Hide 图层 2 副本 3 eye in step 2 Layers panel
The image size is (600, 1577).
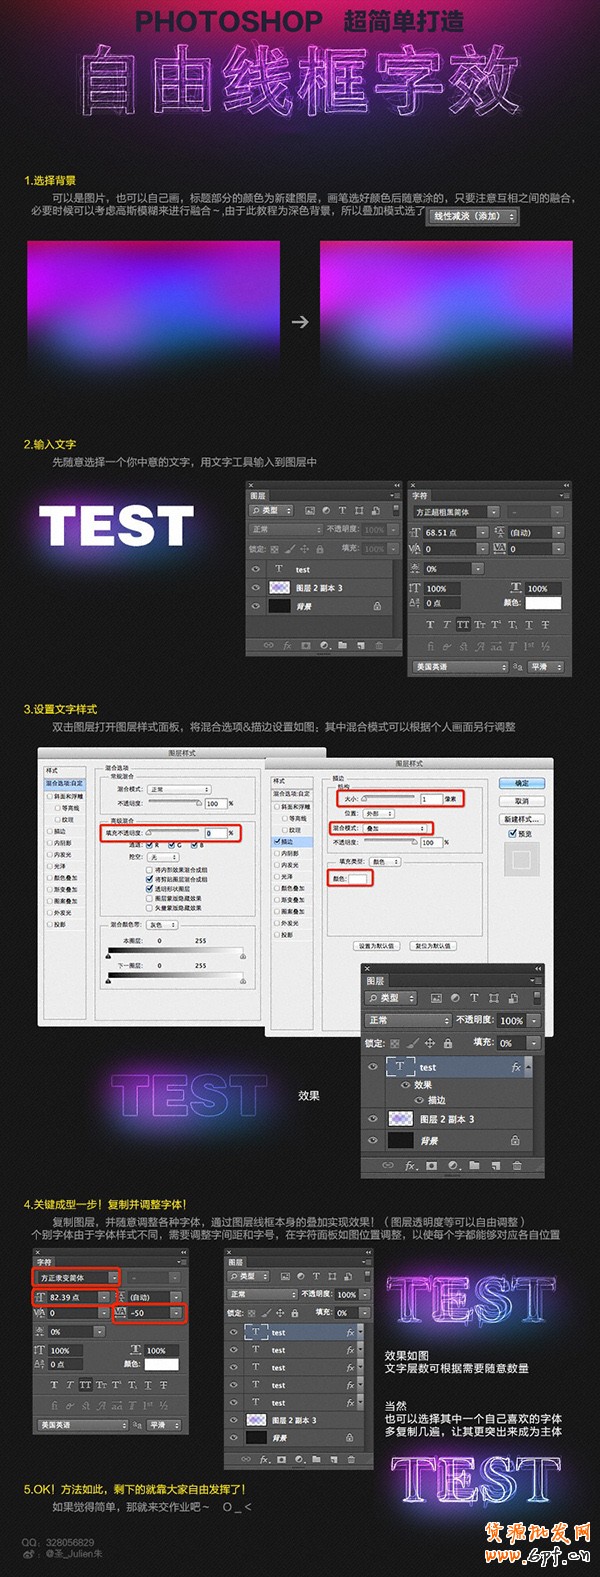click(256, 587)
